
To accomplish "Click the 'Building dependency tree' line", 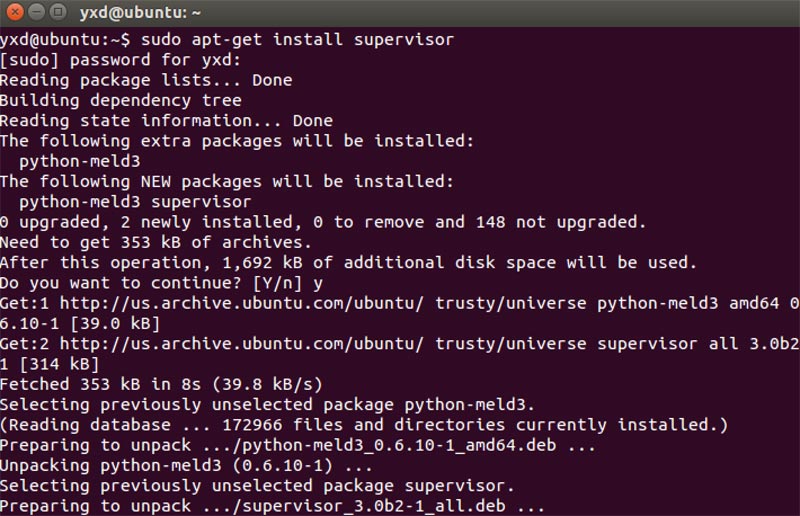I will tap(121, 101).
